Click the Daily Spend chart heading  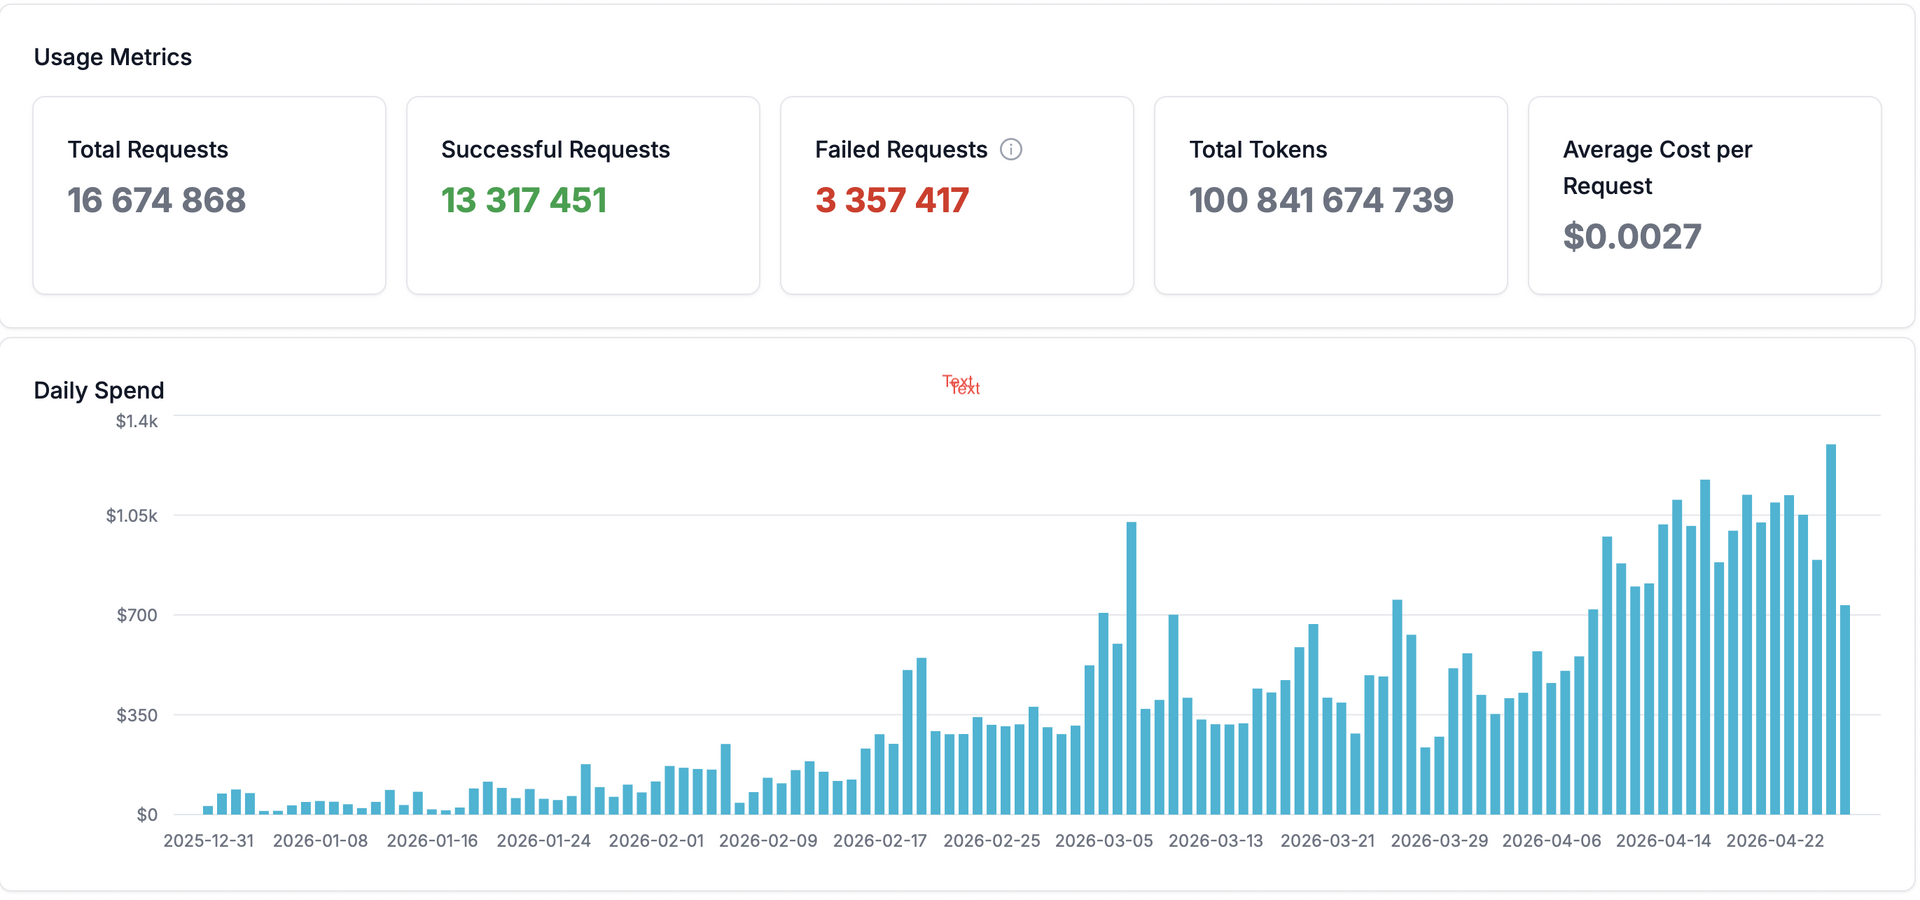[x=99, y=391]
